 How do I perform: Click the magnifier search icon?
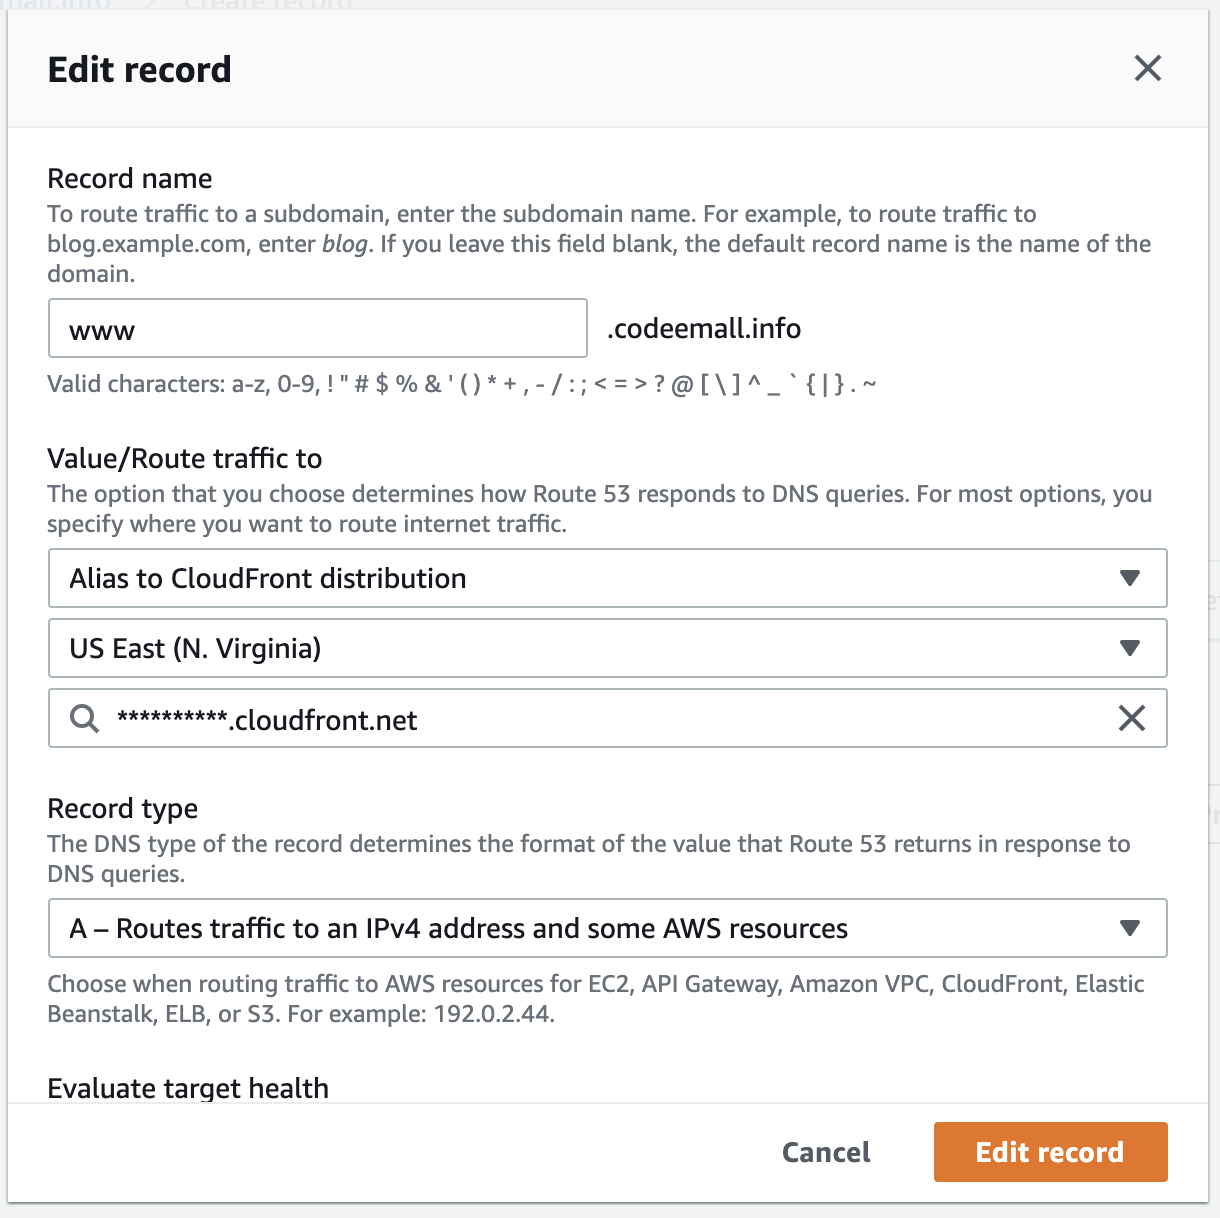[85, 718]
